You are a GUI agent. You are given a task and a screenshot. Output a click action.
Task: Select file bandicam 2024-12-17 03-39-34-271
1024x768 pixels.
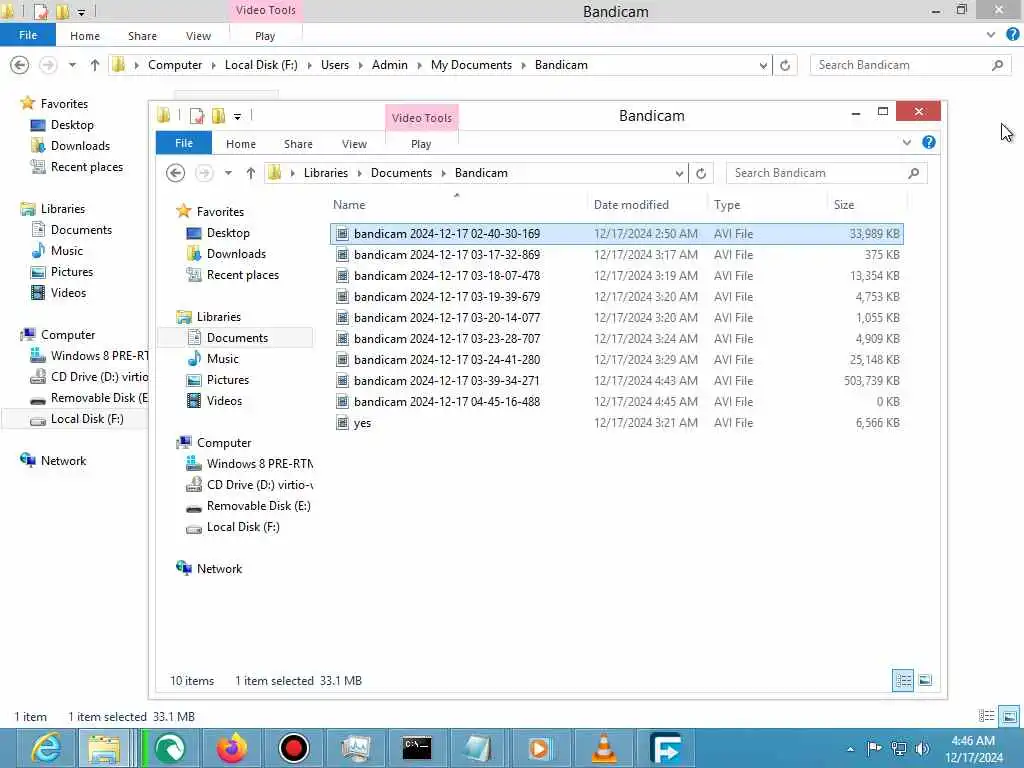pos(616,381)
